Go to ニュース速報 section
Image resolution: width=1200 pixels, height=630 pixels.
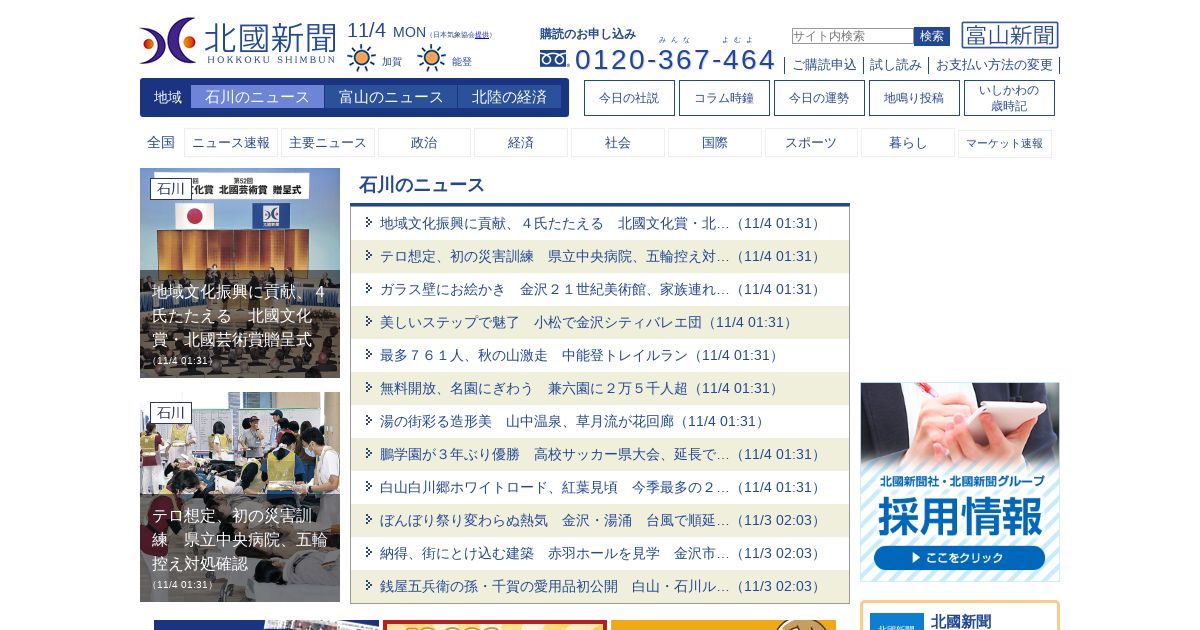point(231,143)
